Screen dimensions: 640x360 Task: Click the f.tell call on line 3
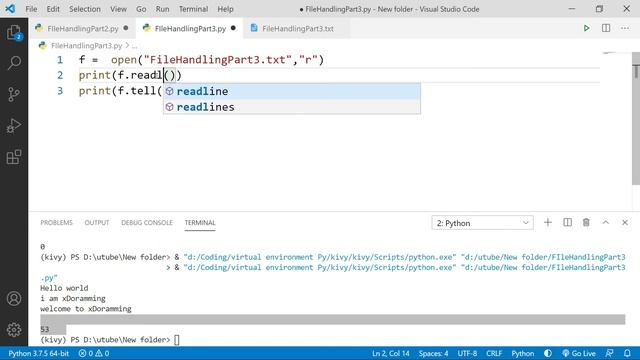pyautogui.click(x=140, y=91)
